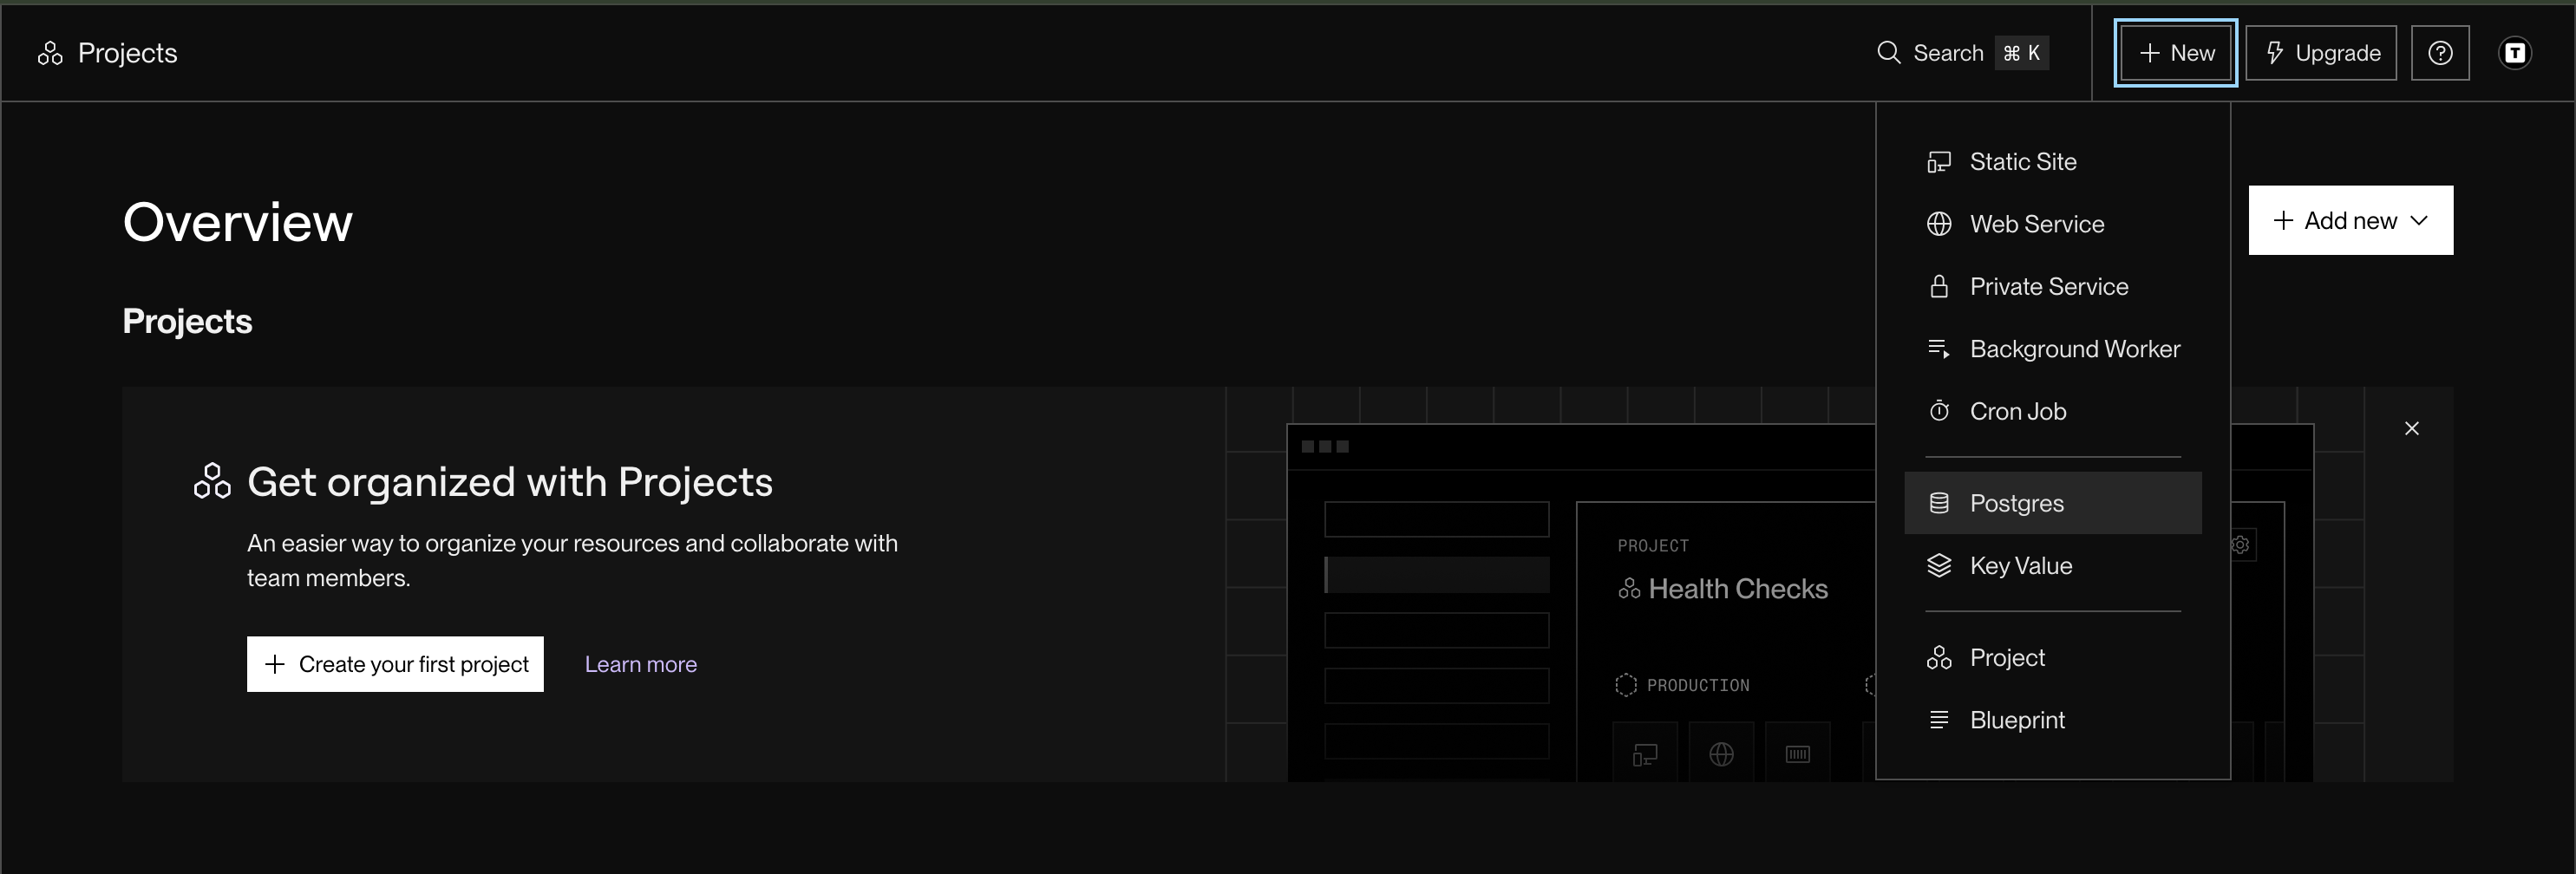Viewport: 2576px width, 874px height.
Task: Select Web Service from the menu
Action: pos(2052,224)
